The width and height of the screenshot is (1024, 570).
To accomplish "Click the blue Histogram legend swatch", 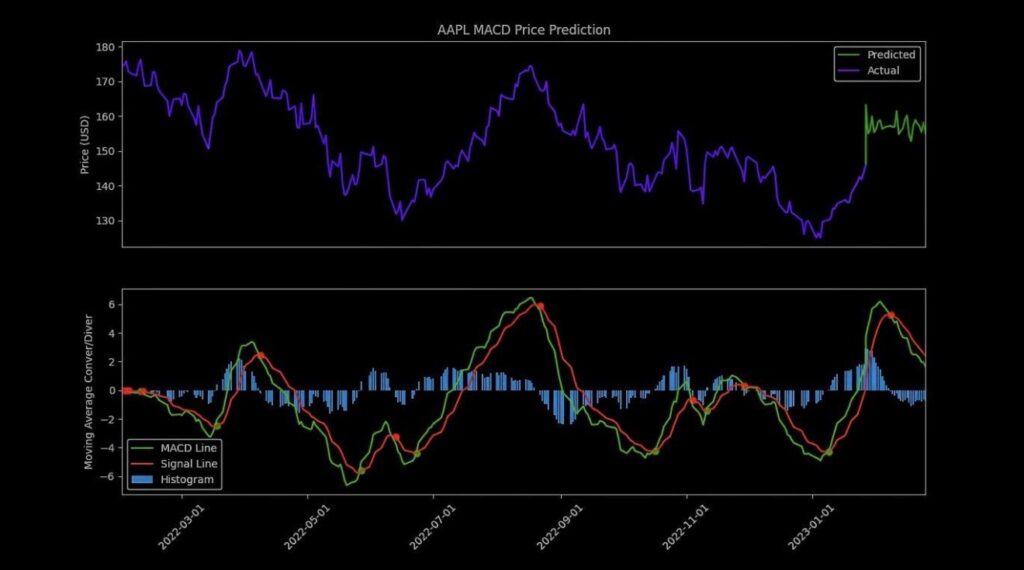I will [142, 479].
